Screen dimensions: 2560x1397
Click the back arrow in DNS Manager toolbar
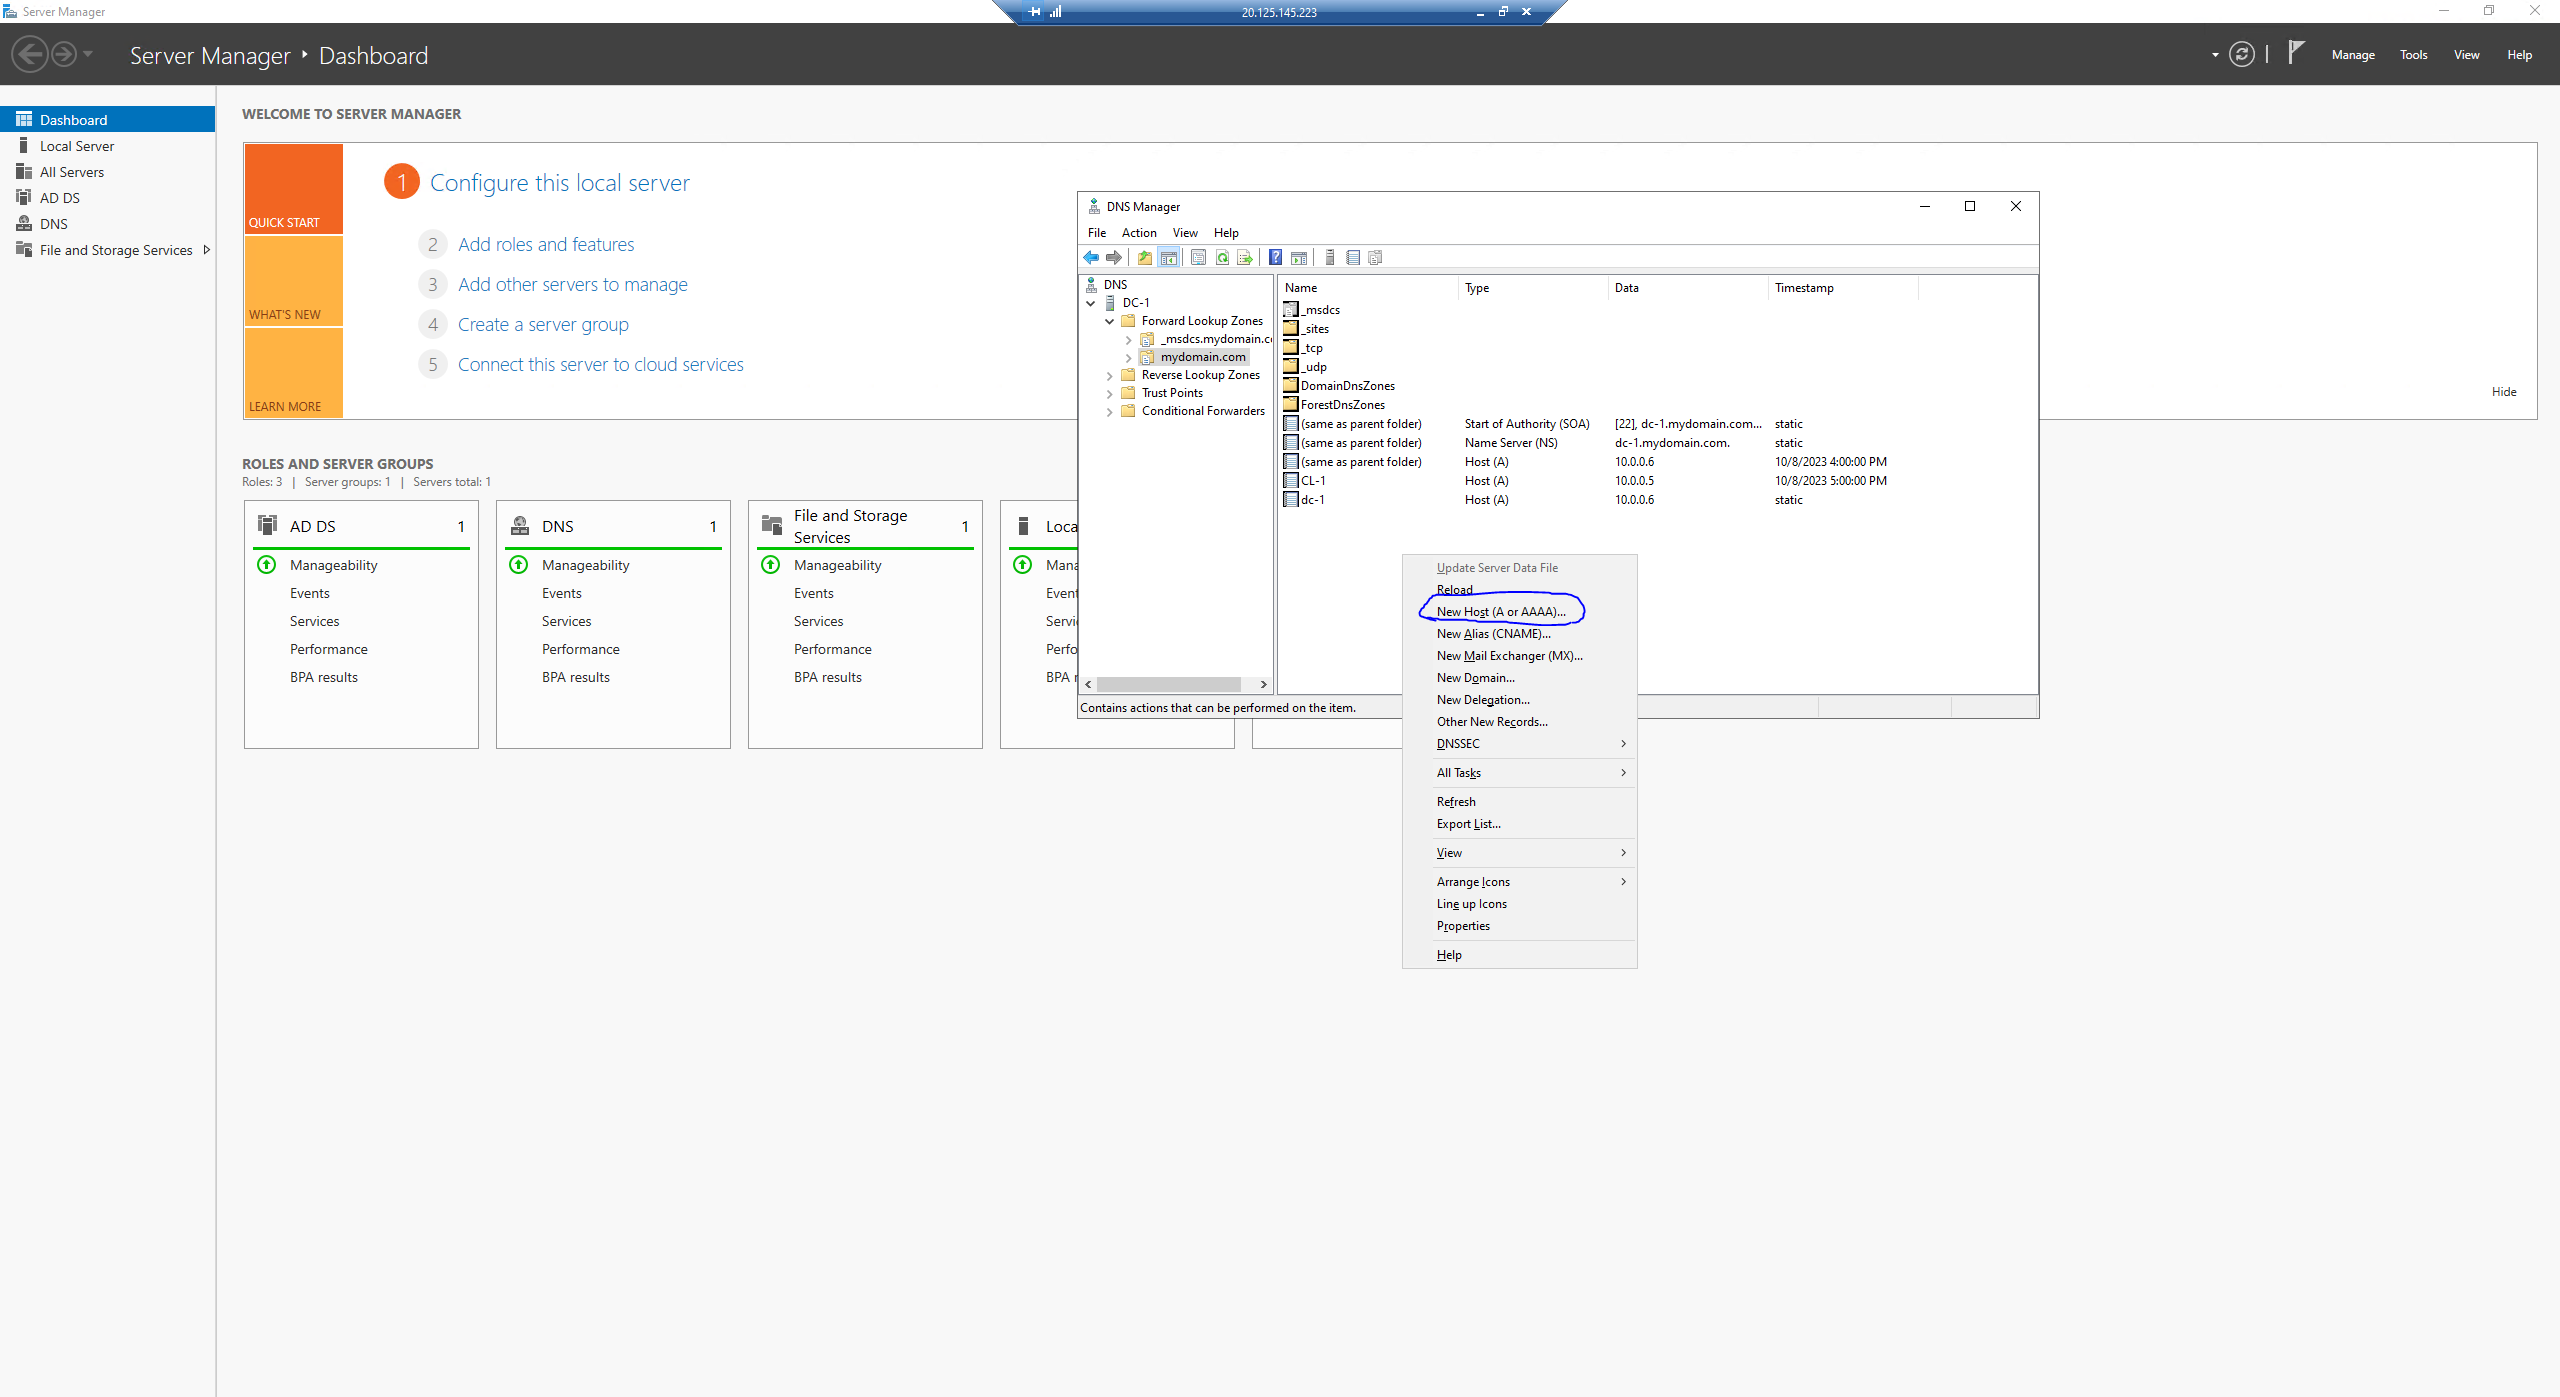1091,258
